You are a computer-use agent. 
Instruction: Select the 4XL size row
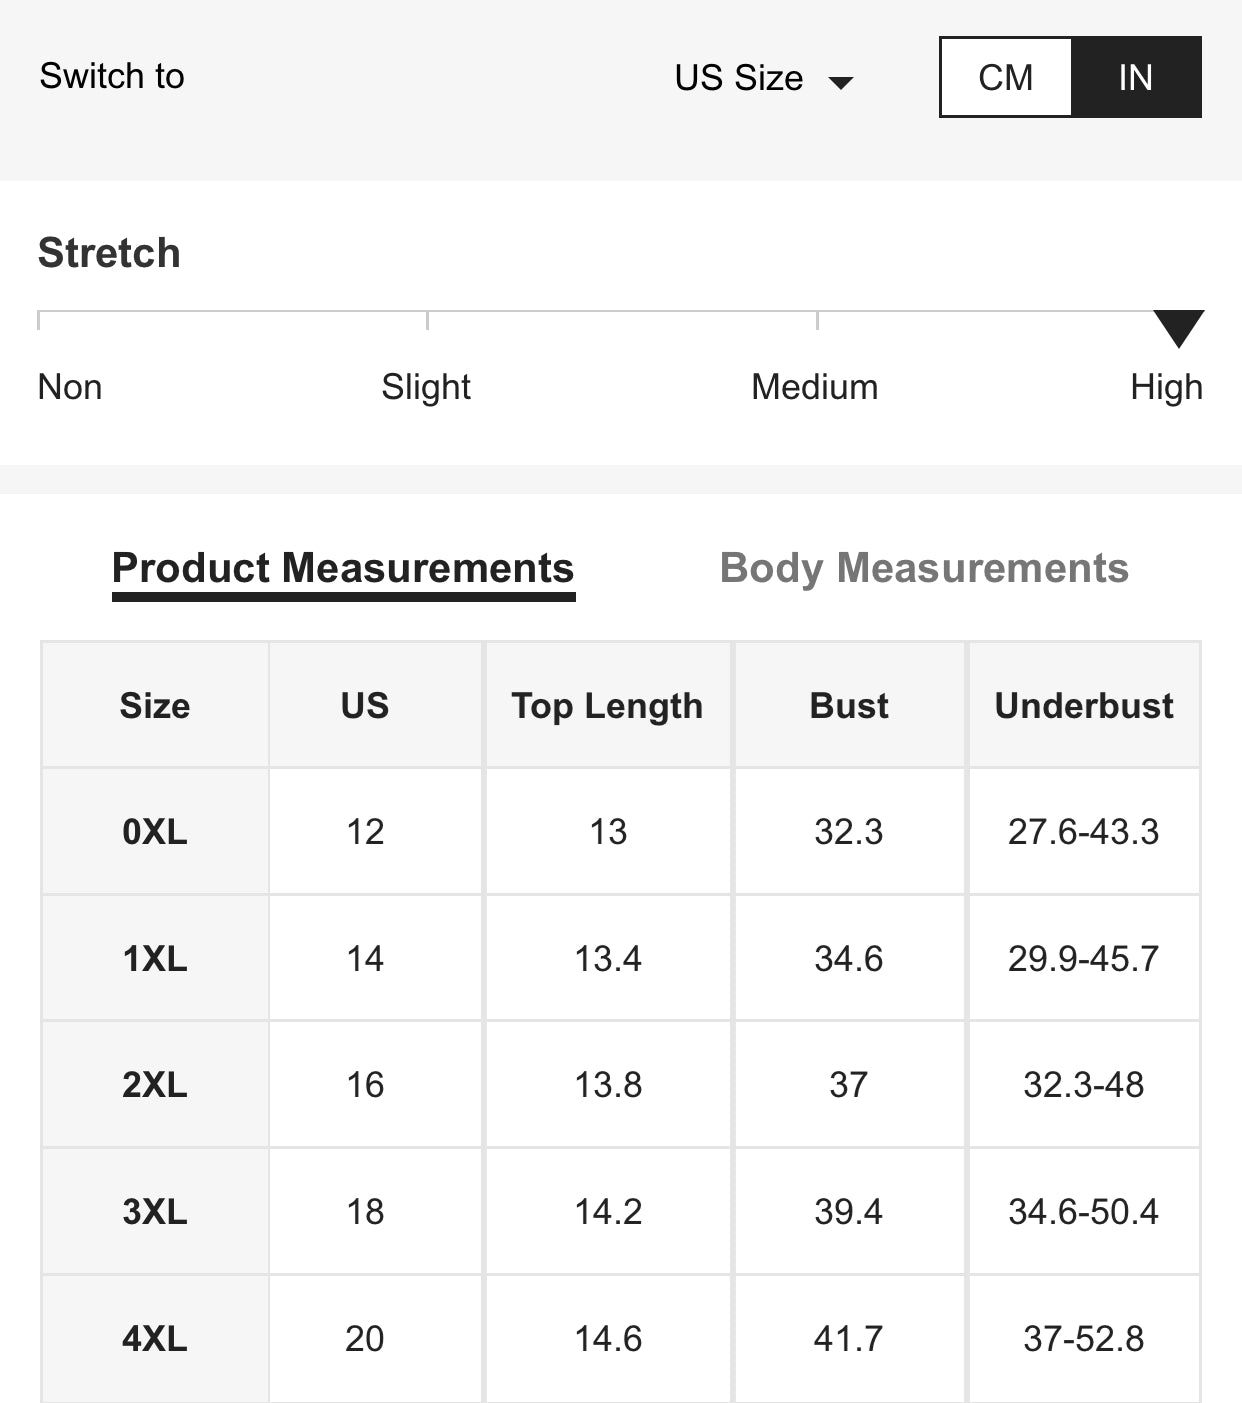click(x=155, y=1338)
